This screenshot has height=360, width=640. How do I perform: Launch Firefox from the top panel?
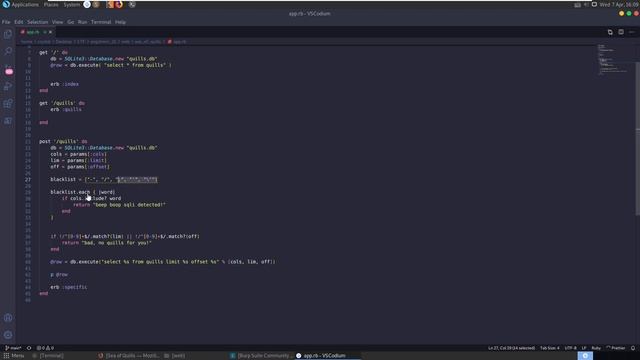[x=119, y=4]
